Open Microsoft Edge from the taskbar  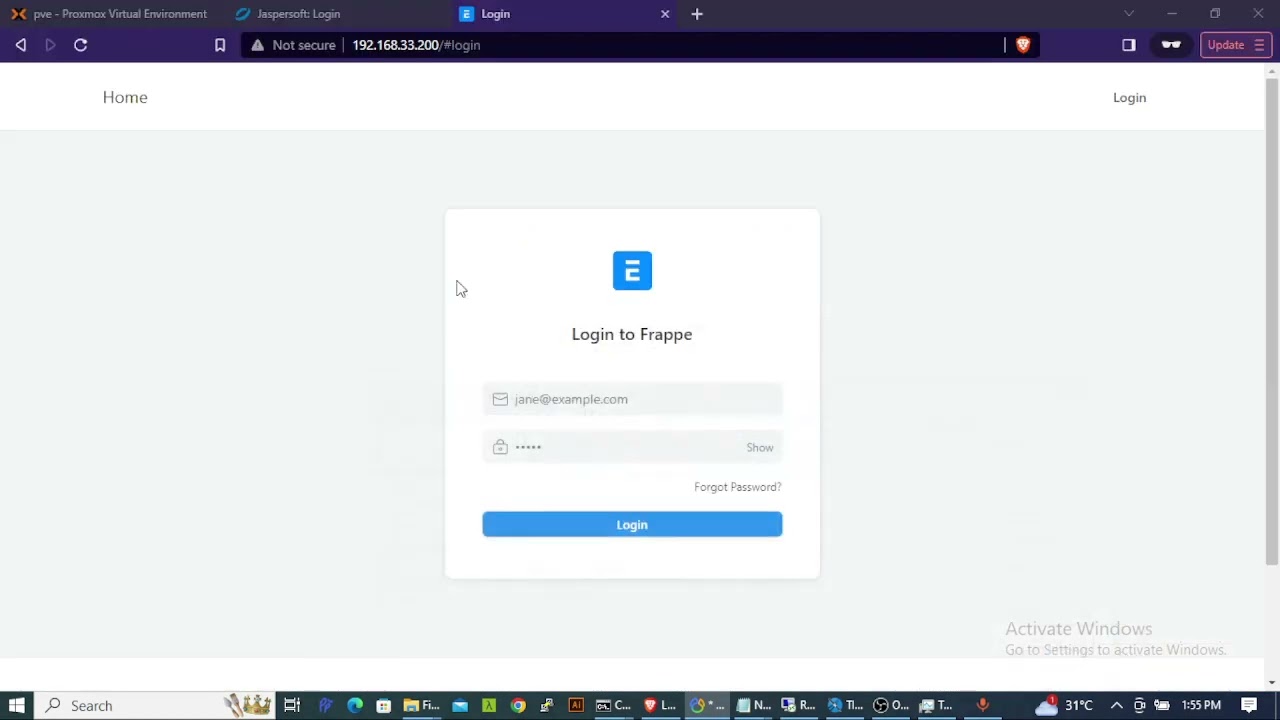(355, 706)
